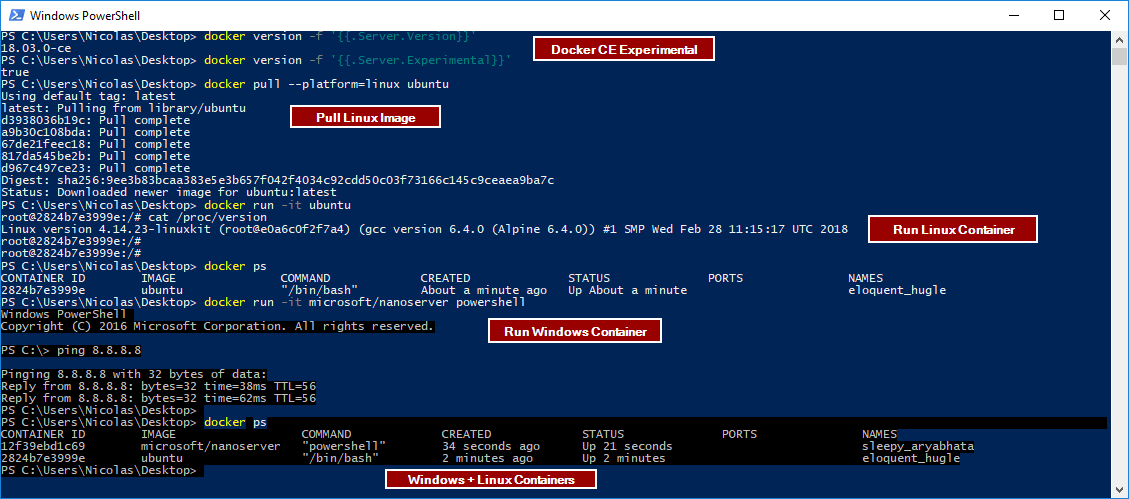Click "Status: Downloaded newer image for ubuntu:latest"
Viewport: 1129px width, 499px height.
tap(169, 192)
